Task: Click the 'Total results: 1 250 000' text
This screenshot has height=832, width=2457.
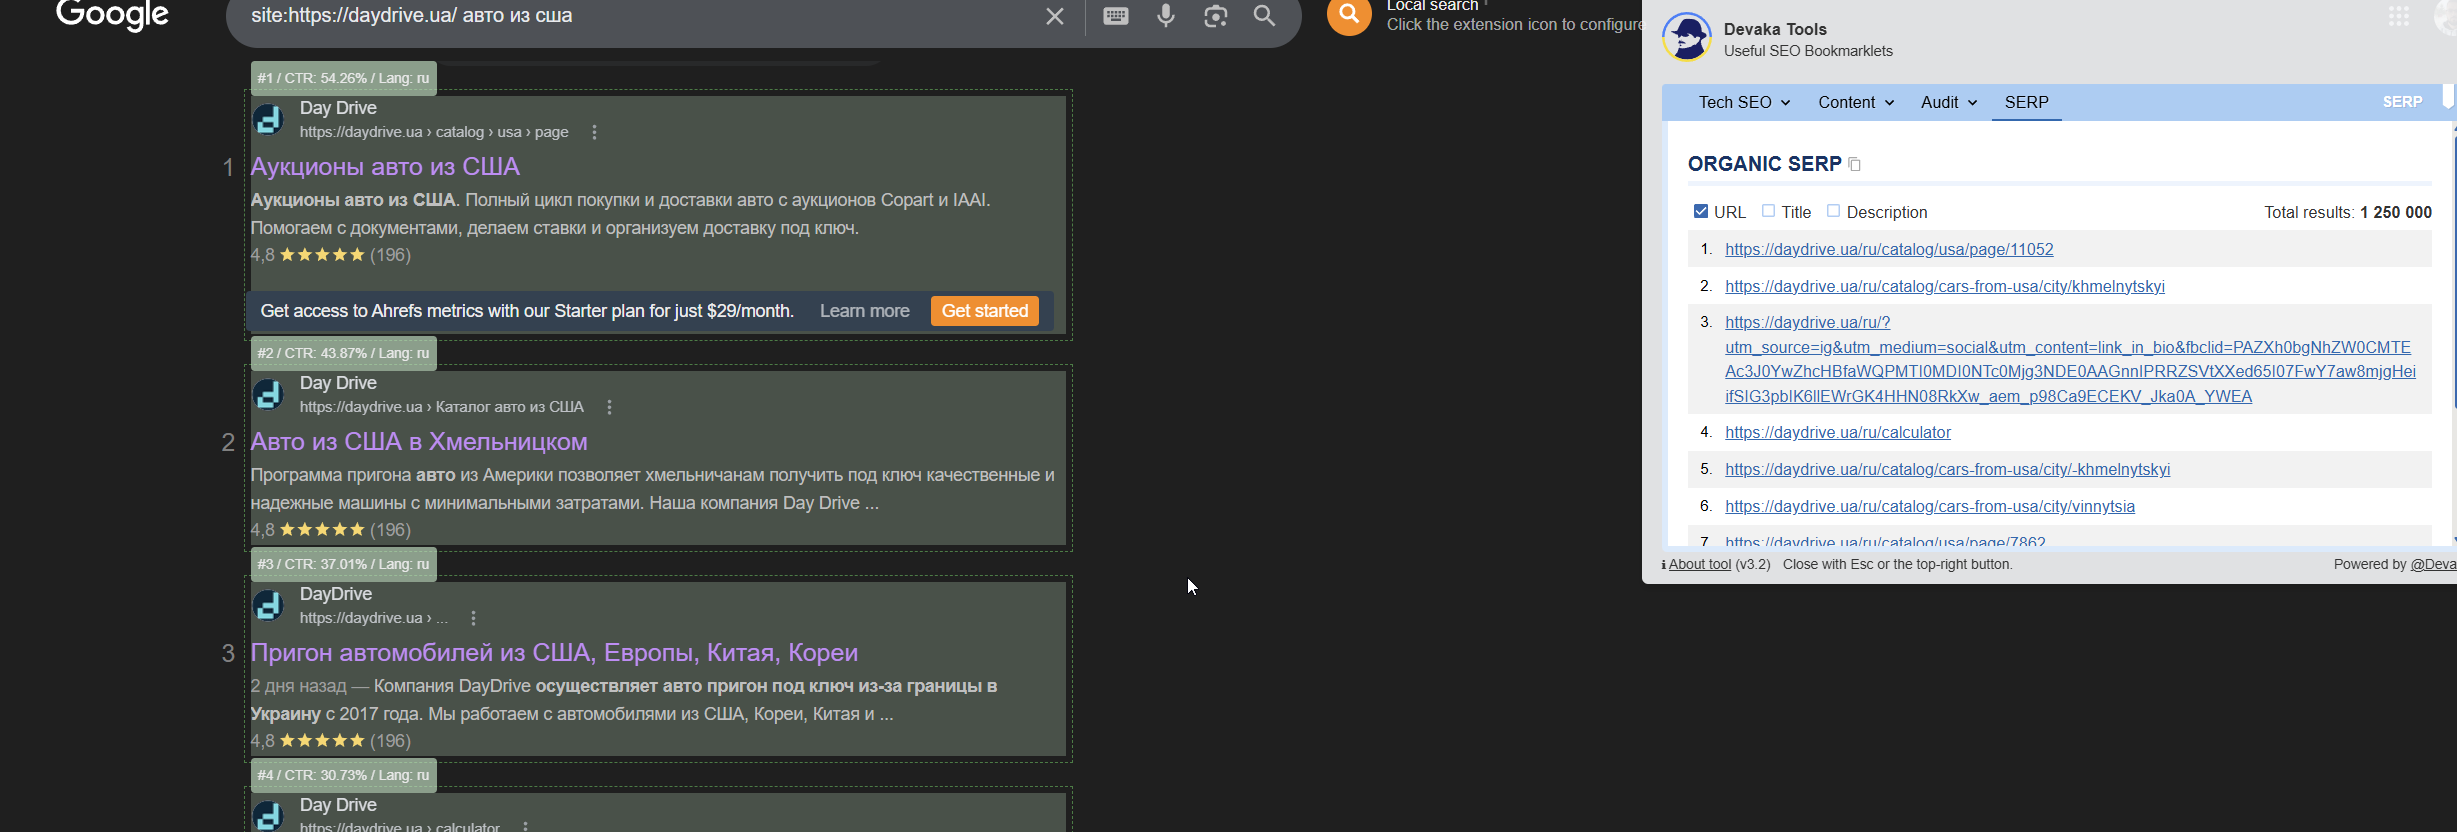Action: [2348, 212]
